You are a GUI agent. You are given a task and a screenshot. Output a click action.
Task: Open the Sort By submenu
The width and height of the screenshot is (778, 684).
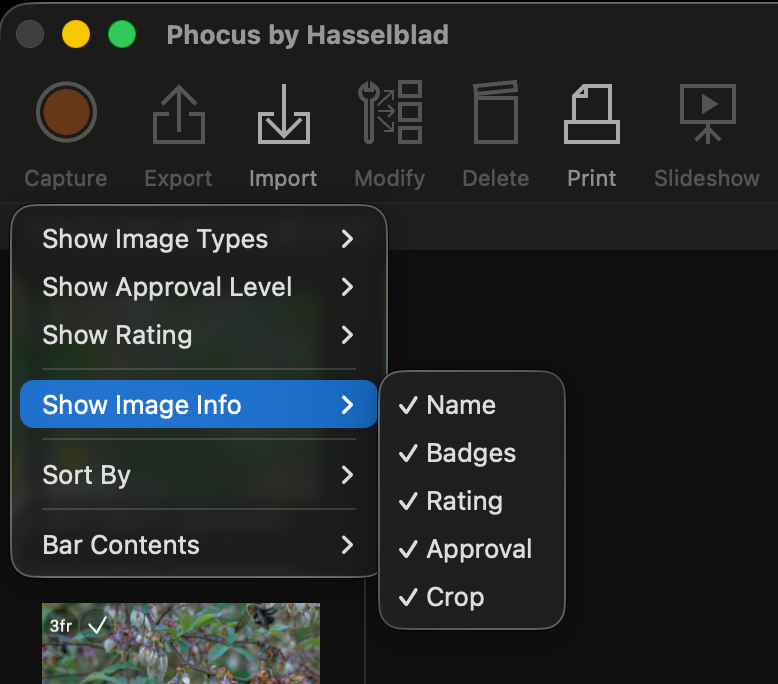[198, 475]
